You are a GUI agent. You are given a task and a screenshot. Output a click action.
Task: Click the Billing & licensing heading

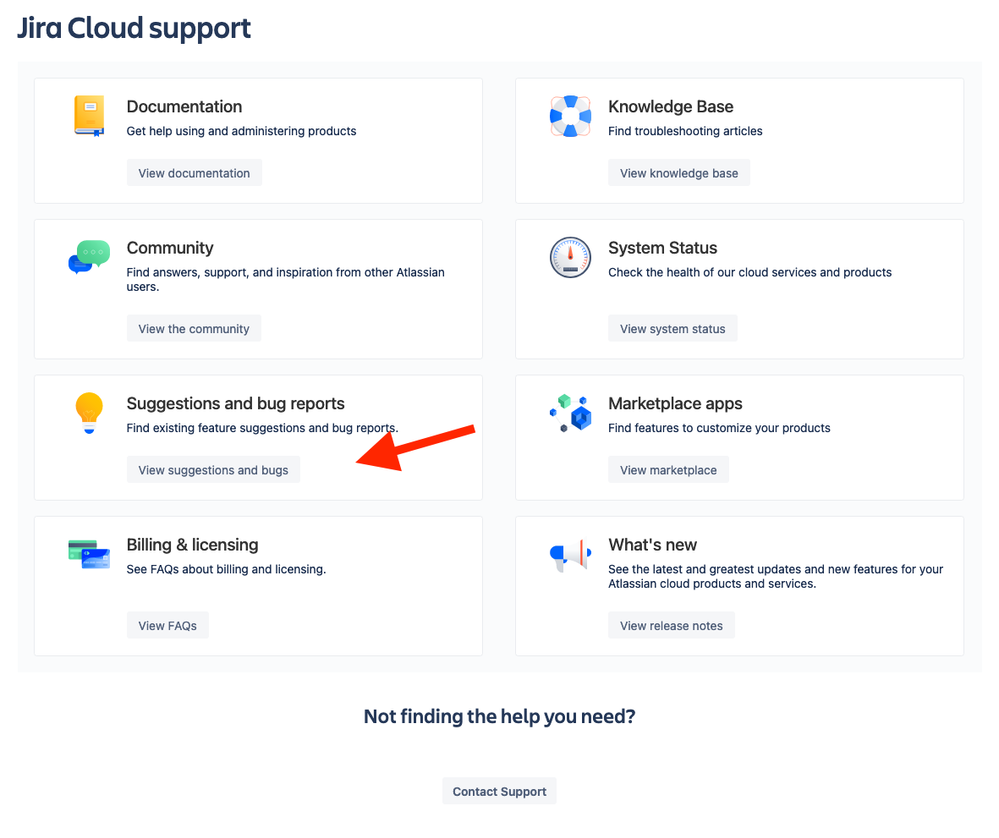(192, 545)
